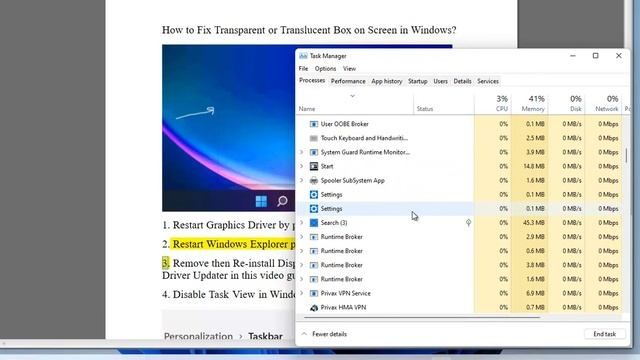This screenshot has height=360, width=640.
Task: Click the search magnifier in the document image
Action: click(x=282, y=201)
